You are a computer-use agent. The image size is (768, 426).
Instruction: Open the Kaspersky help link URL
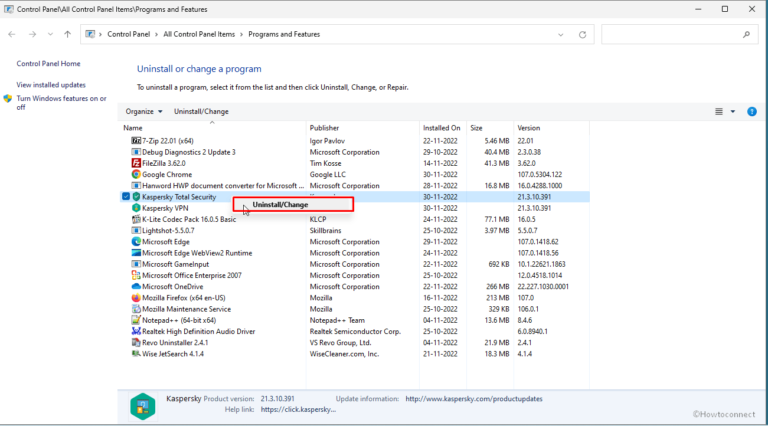tap(298, 409)
